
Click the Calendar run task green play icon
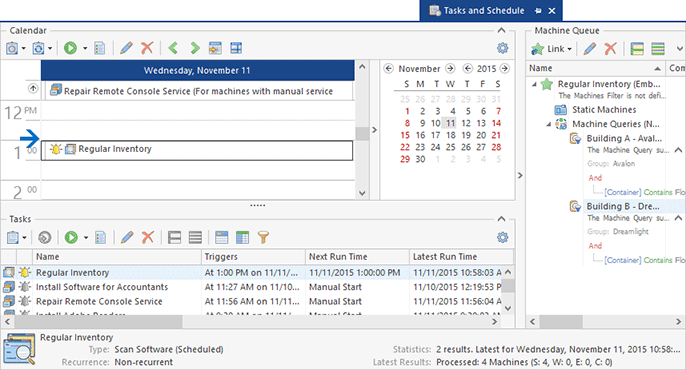pos(70,48)
